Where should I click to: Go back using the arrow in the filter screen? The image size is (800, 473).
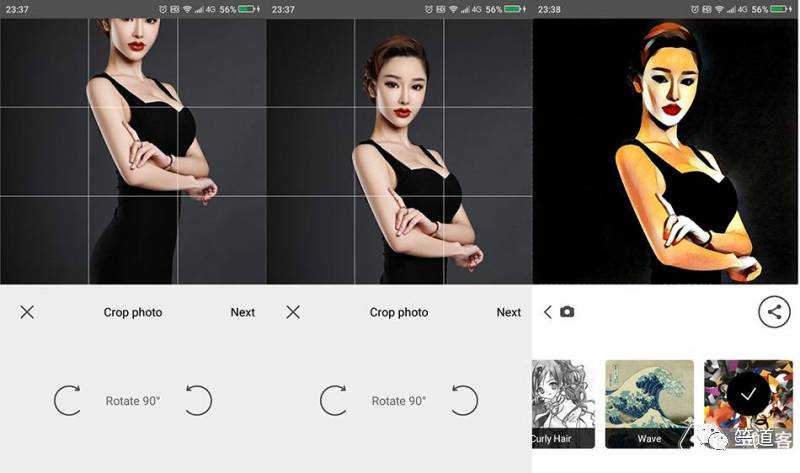(x=547, y=312)
